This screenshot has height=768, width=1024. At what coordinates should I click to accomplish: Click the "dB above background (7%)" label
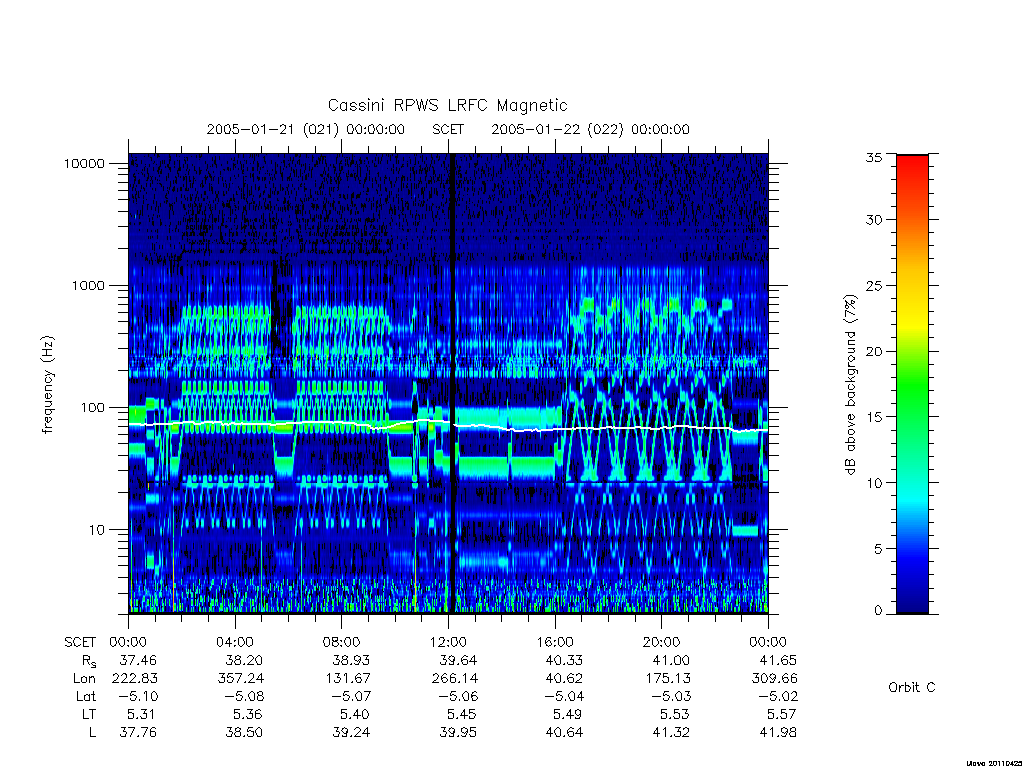850,385
